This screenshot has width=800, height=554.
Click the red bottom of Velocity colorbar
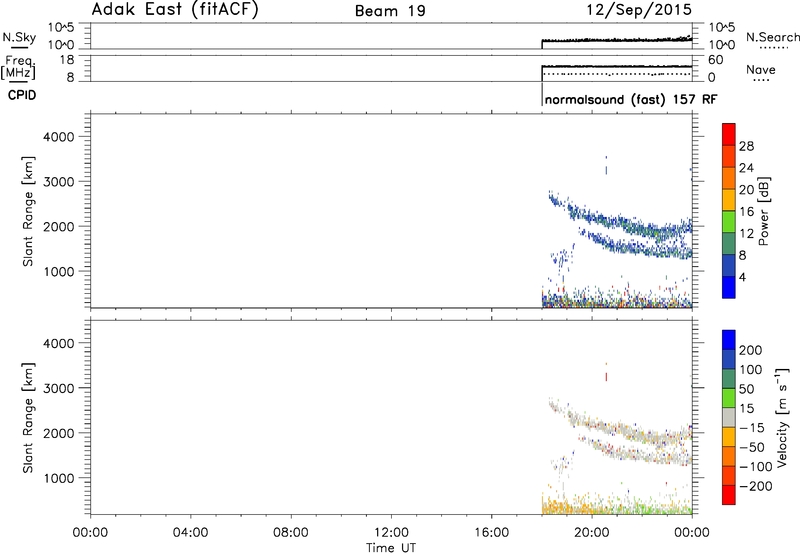coord(729,495)
